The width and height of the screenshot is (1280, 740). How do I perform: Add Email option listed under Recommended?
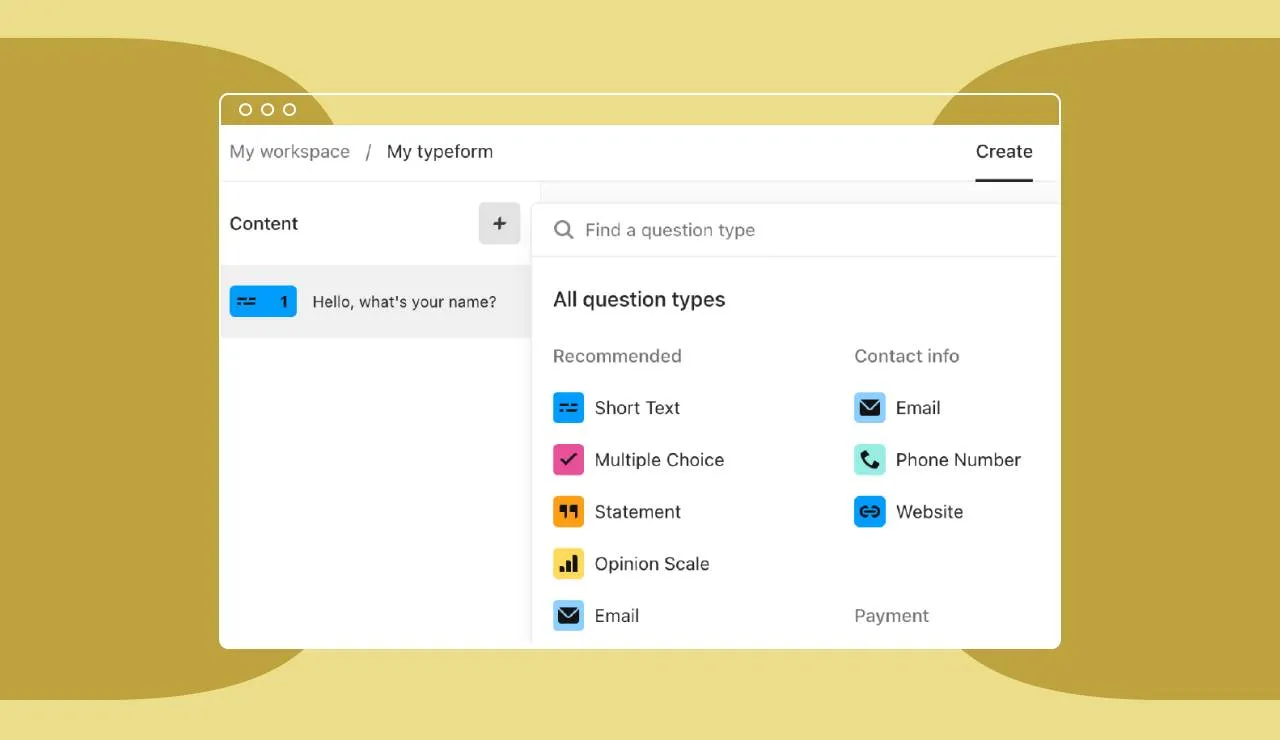(x=616, y=616)
